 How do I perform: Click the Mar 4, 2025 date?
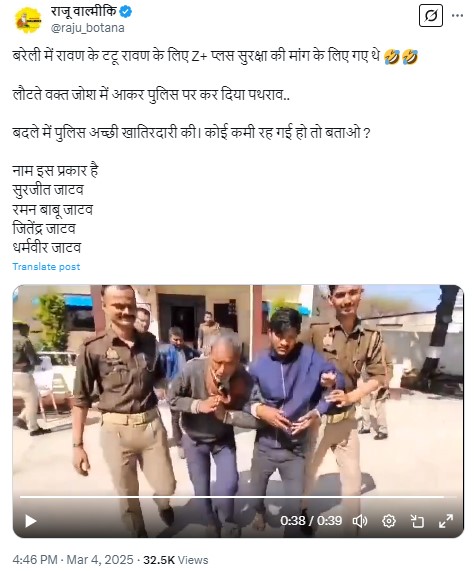click(x=100, y=560)
